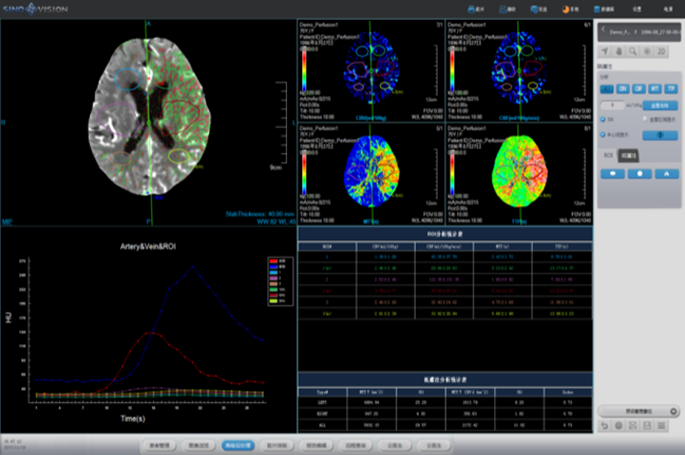
Task: Select the hand pan tool
Action: point(620,50)
